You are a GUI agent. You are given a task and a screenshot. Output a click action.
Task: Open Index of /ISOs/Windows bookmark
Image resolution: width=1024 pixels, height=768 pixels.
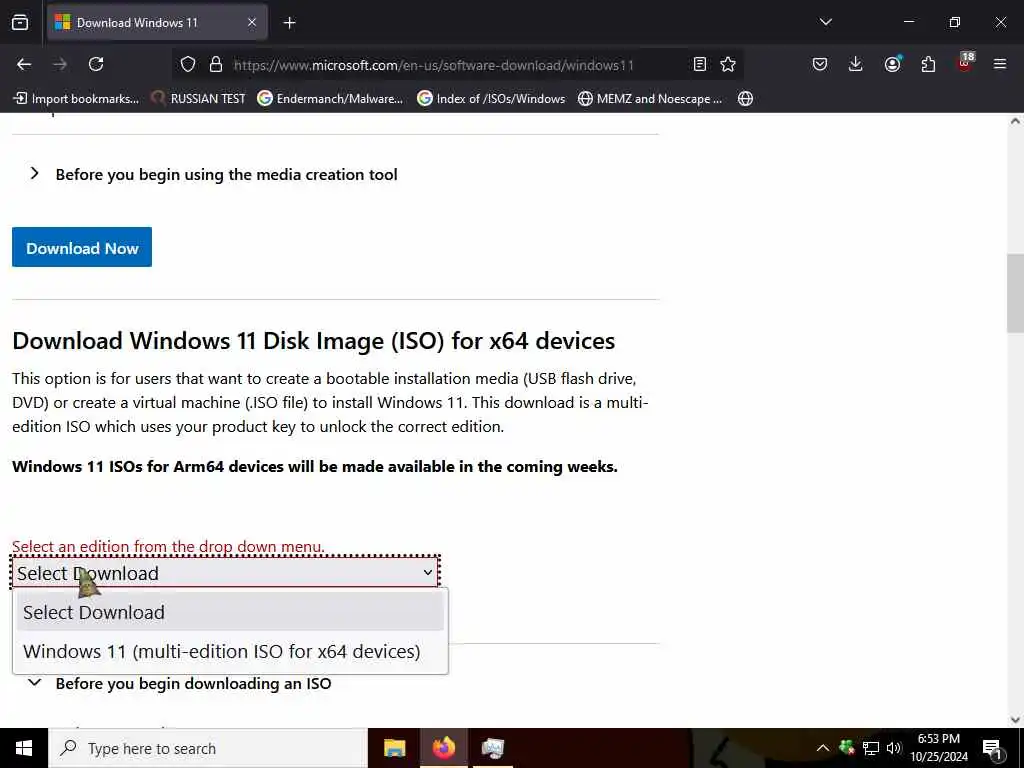click(491, 99)
